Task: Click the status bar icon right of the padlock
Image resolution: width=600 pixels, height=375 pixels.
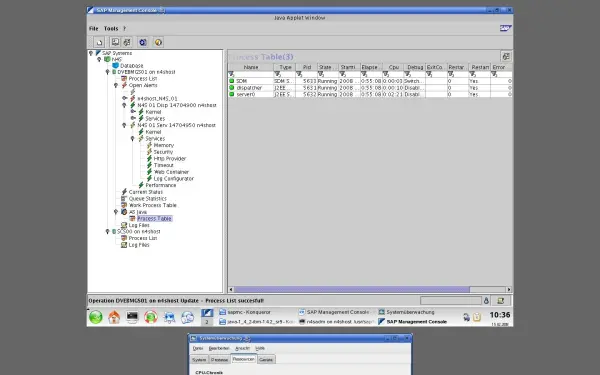Action: (x=501, y=301)
